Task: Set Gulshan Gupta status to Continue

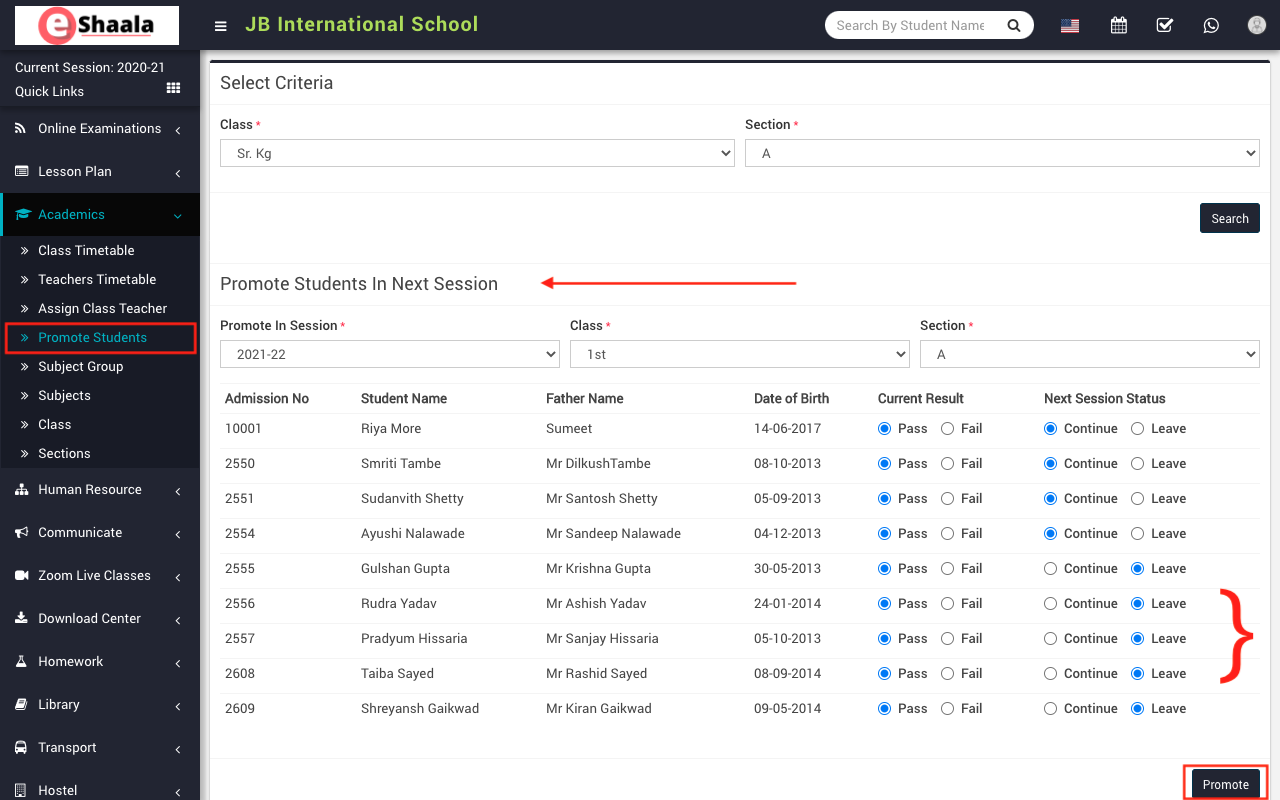Action: pos(1050,569)
